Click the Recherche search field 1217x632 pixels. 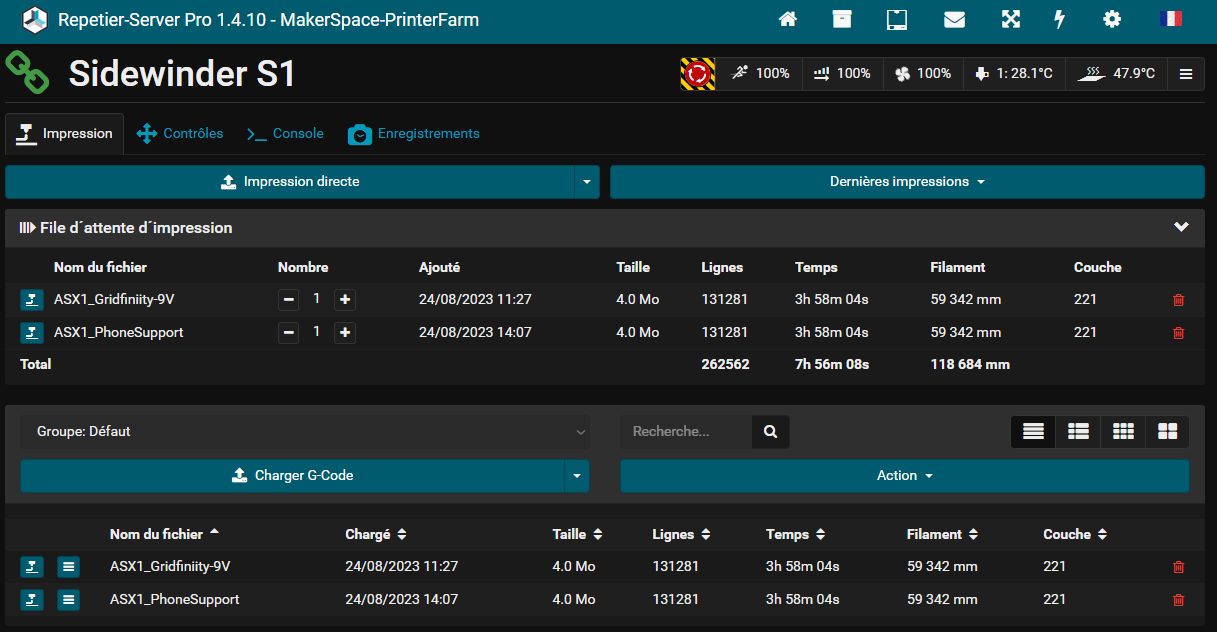tap(686, 432)
